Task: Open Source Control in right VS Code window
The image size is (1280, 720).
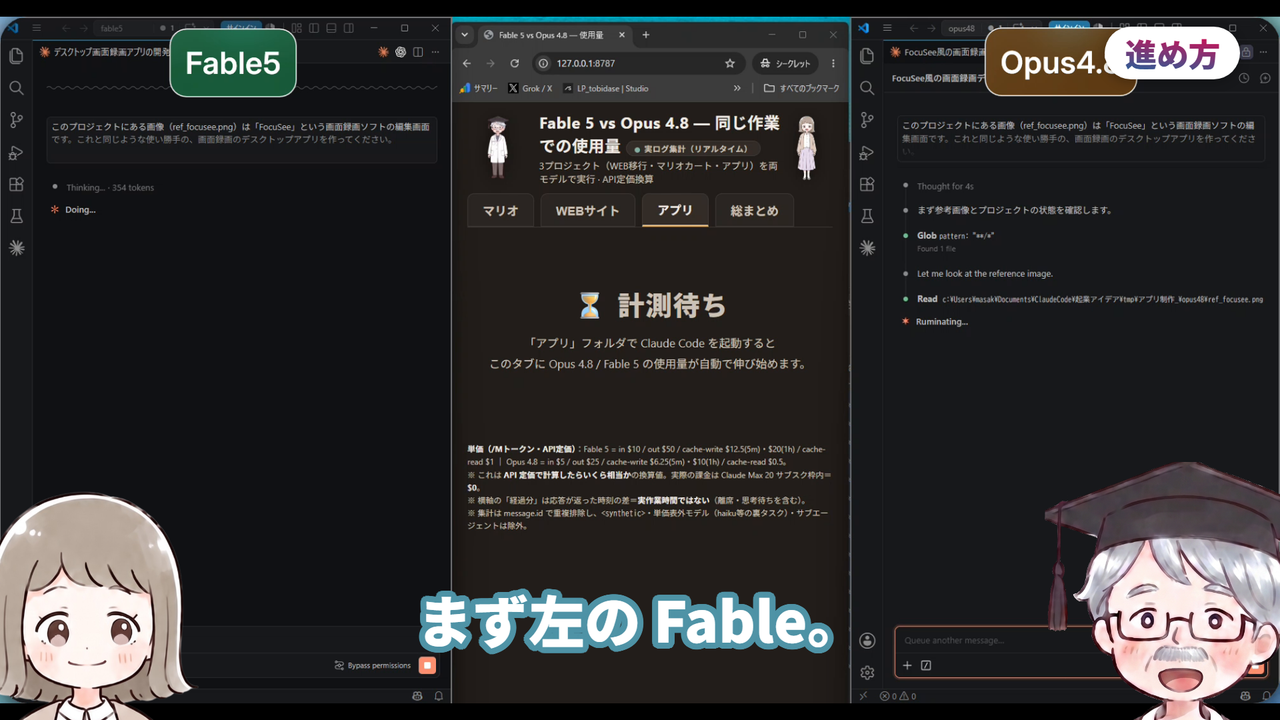Action: (x=867, y=120)
